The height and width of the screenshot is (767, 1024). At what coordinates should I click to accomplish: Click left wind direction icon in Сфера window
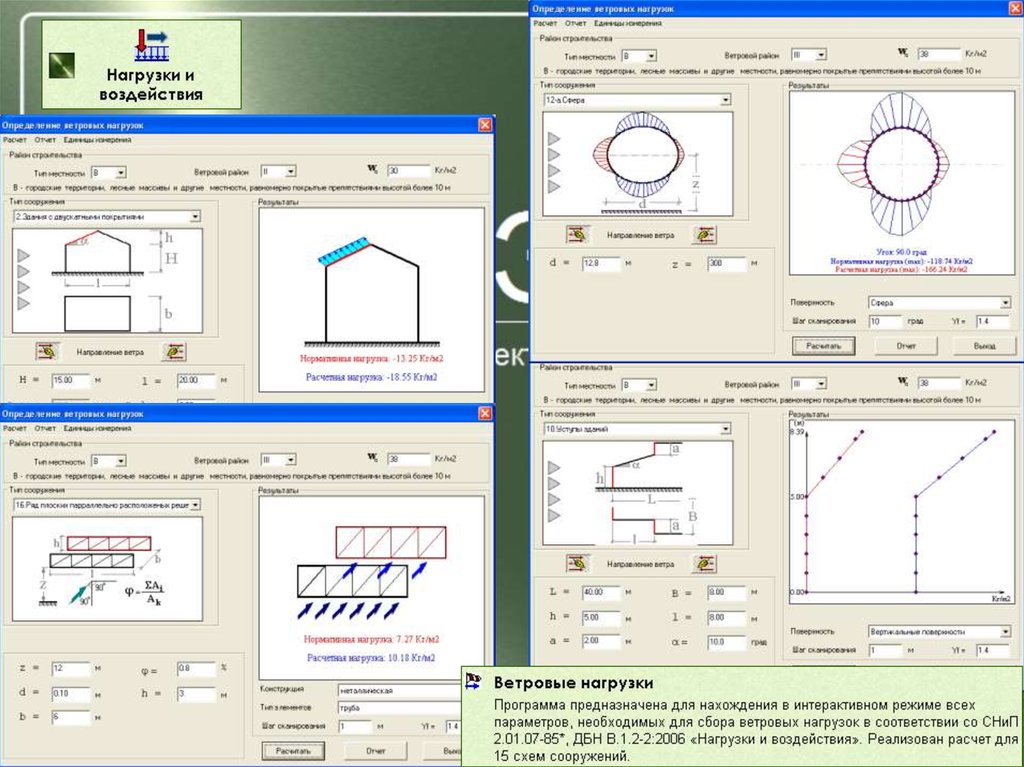(576, 235)
